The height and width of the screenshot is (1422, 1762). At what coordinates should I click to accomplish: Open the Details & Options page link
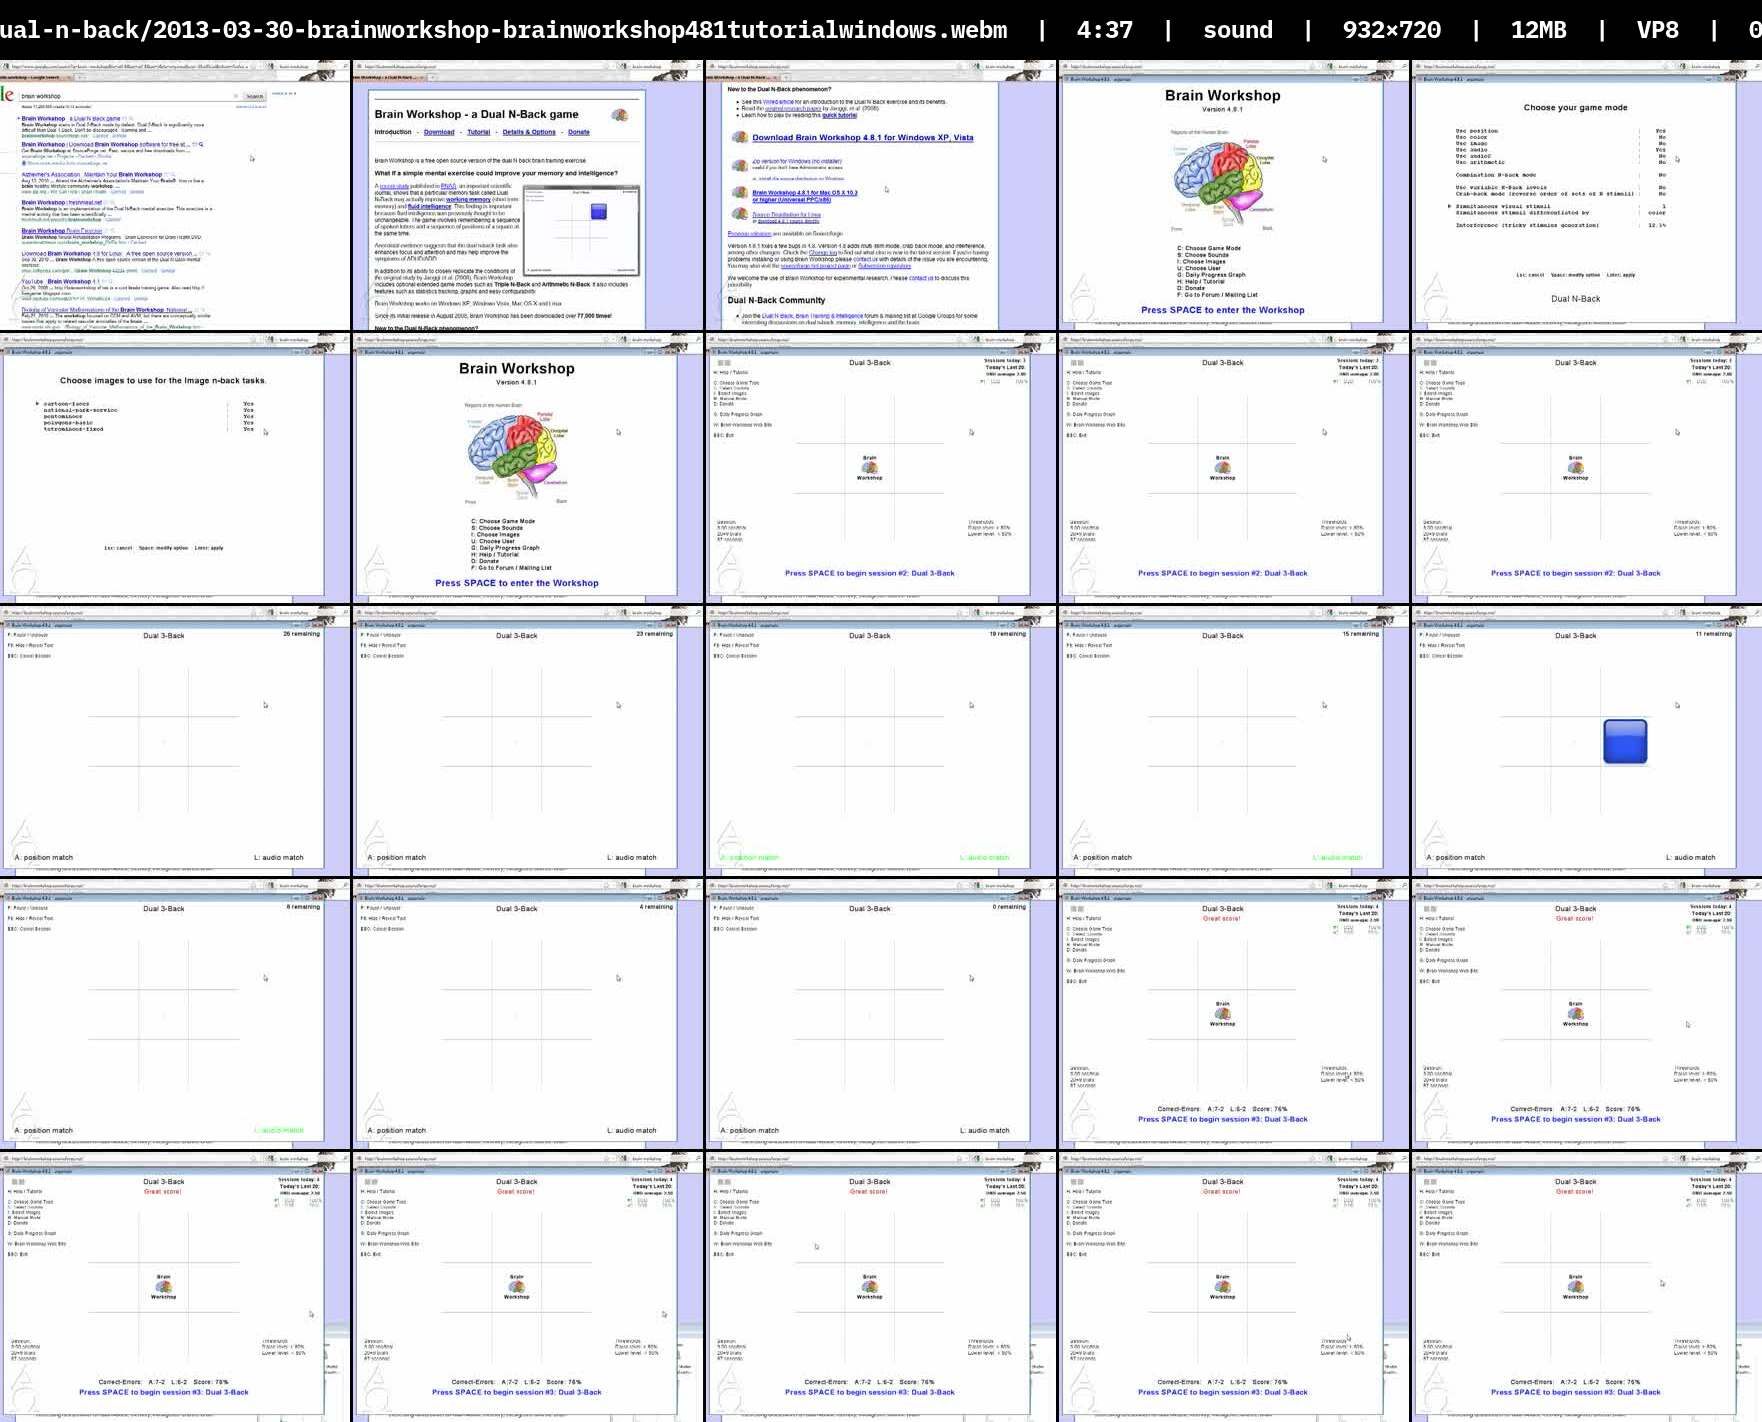tap(528, 132)
